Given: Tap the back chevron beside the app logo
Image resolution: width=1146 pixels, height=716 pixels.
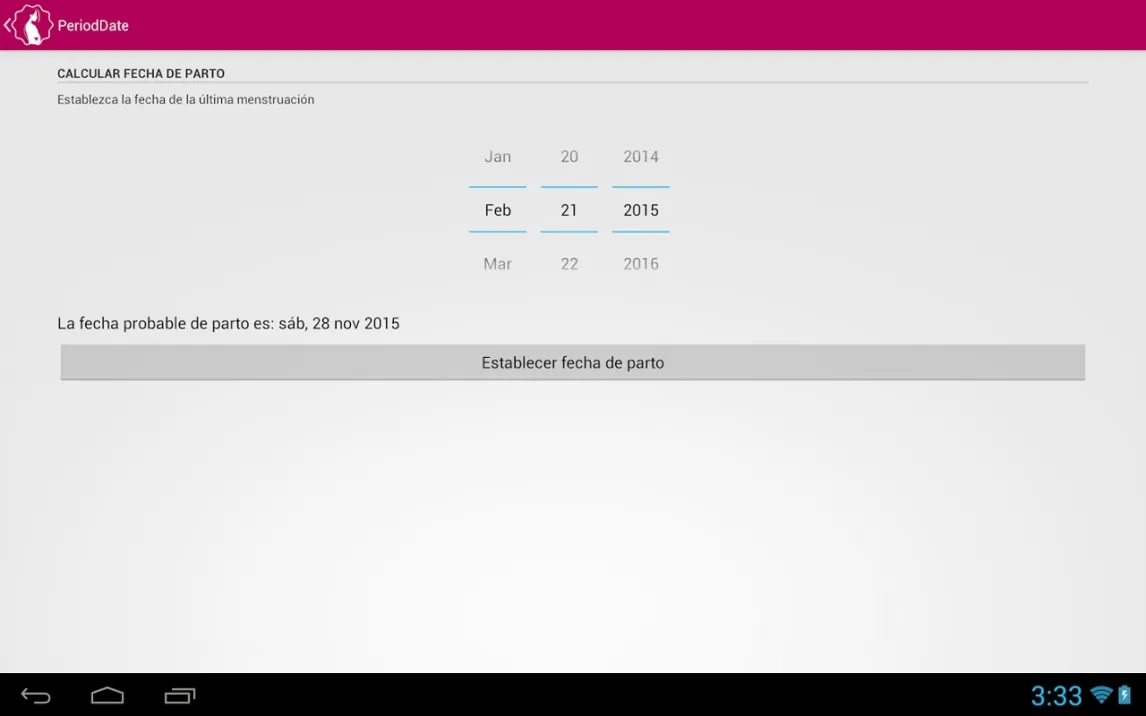Looking at the screenshot, I should [x=7, y=25].
